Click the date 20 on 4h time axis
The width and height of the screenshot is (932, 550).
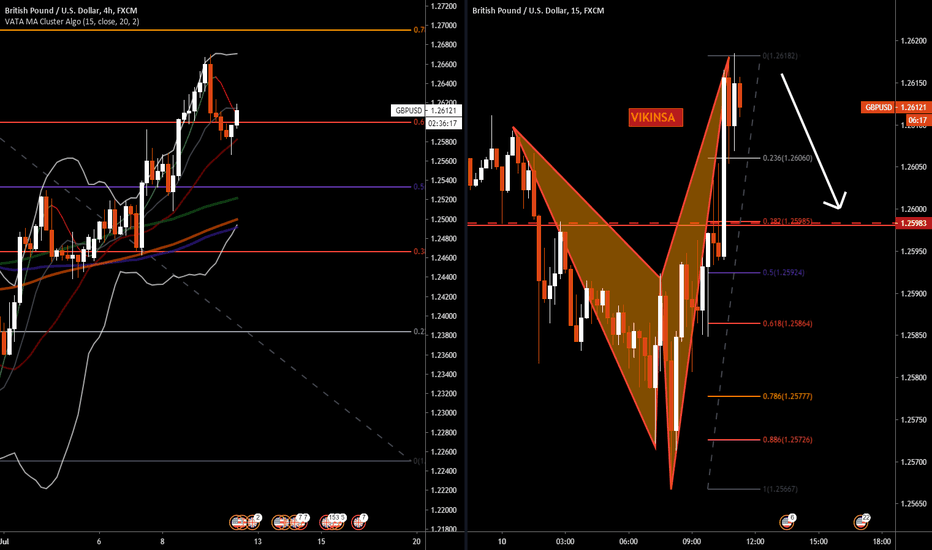coord(417,542)
